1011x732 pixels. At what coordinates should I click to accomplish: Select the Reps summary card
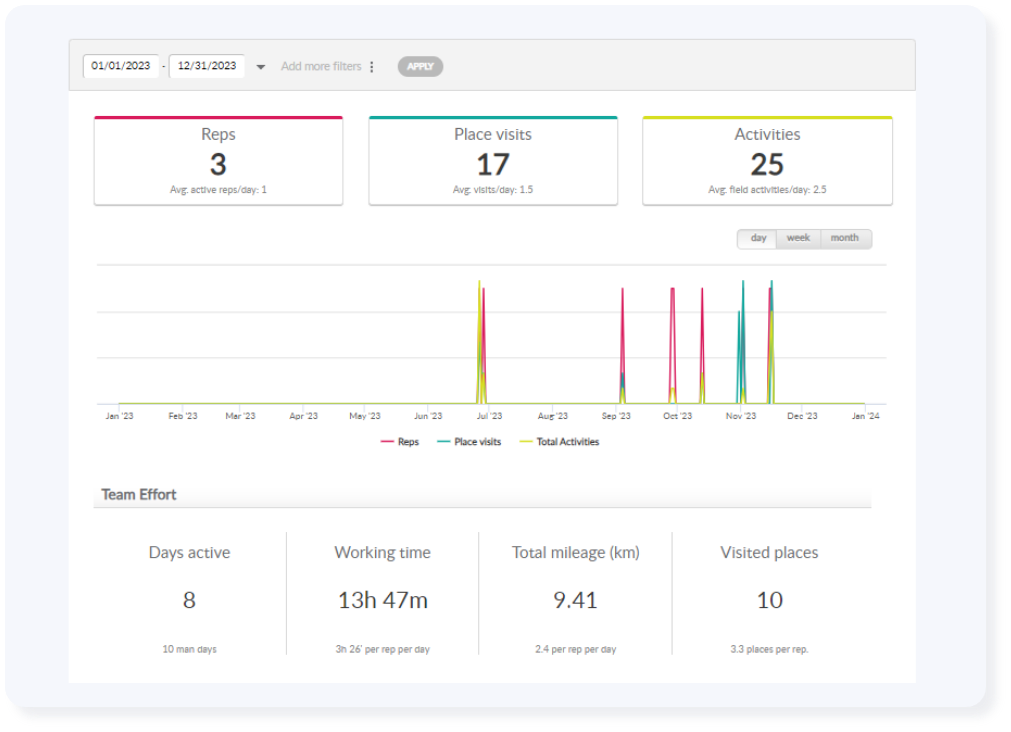[x=218, y=161]
